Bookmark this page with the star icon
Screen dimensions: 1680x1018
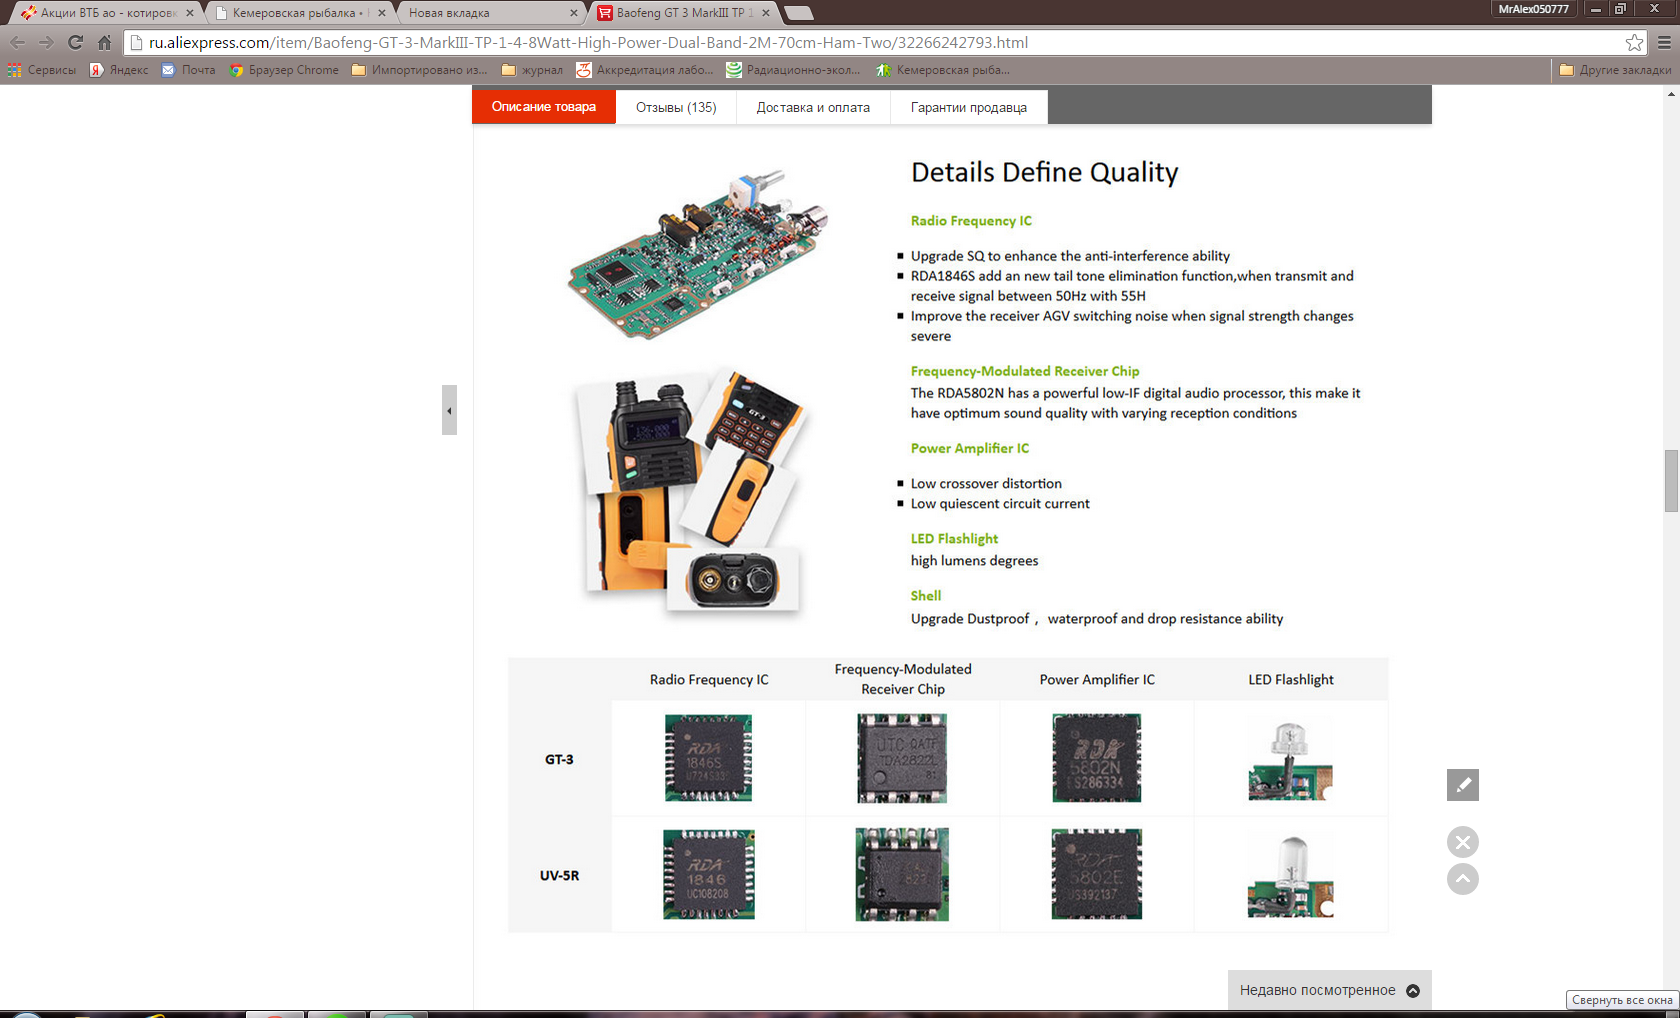pos(1634,42)
